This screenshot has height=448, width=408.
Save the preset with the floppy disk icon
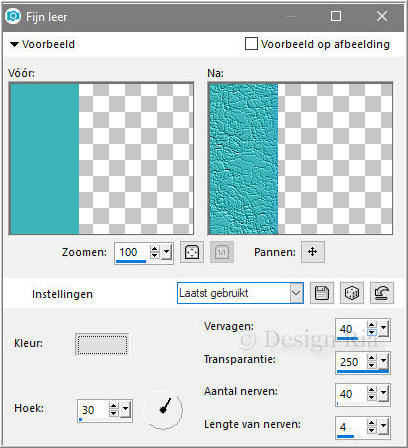[x=322, y=293]
